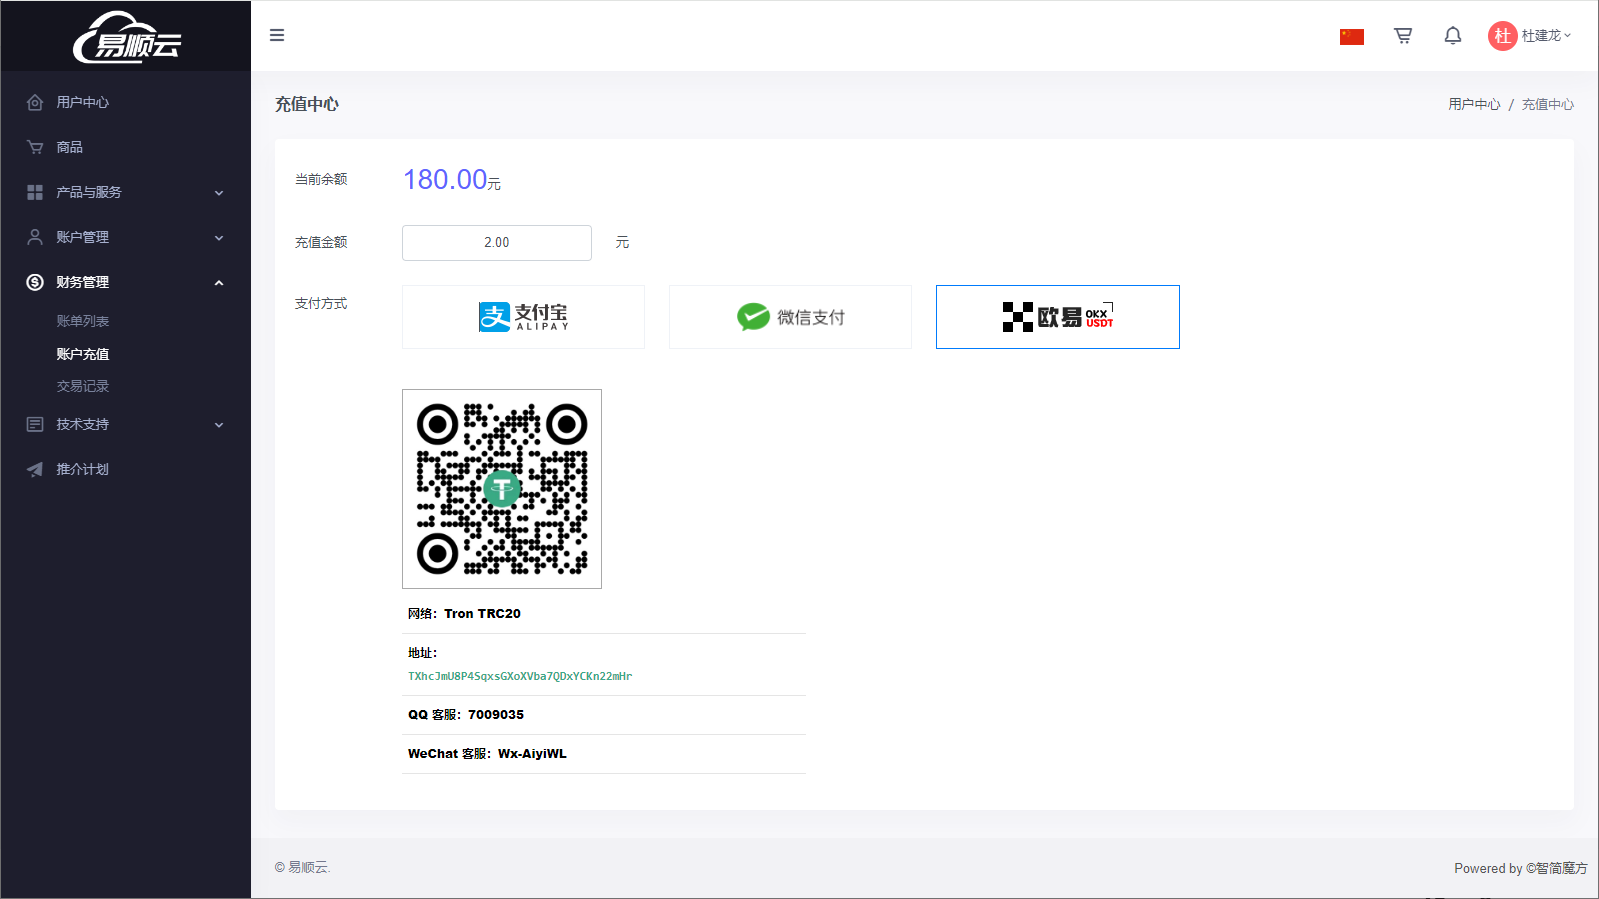1599x899 pixels.
Task: Click the 网络: Tron TRC20 text
Action: click(464, 614)
